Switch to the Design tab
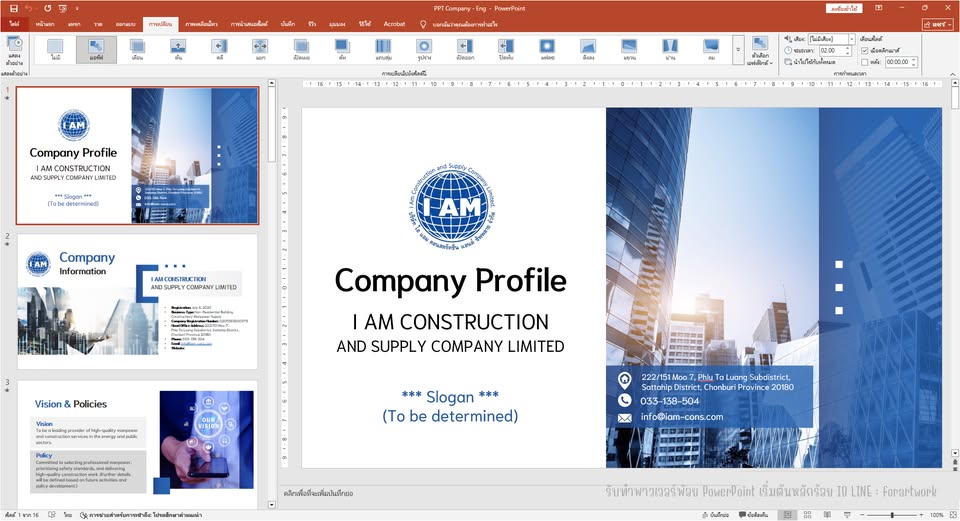This screenshot has width=960, height=521. point(126,24)
